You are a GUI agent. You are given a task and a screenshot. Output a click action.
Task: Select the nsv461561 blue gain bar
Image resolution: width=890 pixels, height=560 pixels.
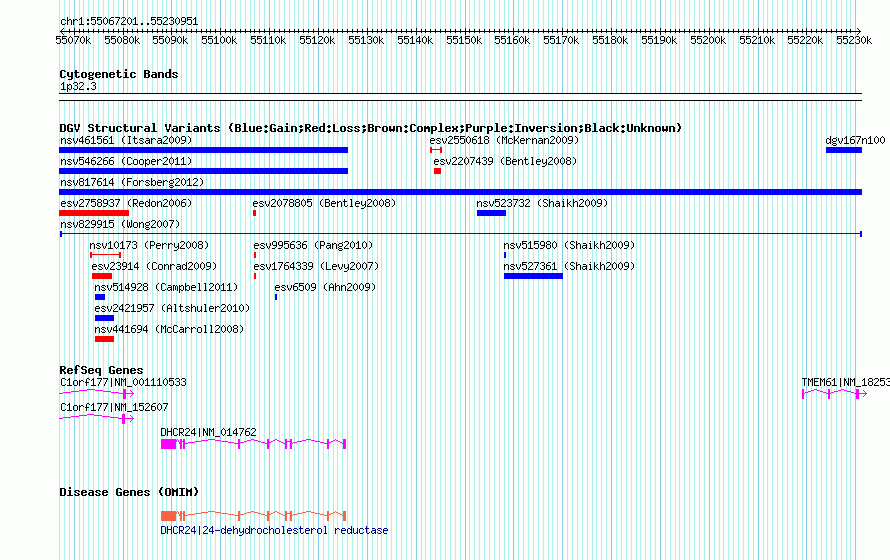(203, 150)
